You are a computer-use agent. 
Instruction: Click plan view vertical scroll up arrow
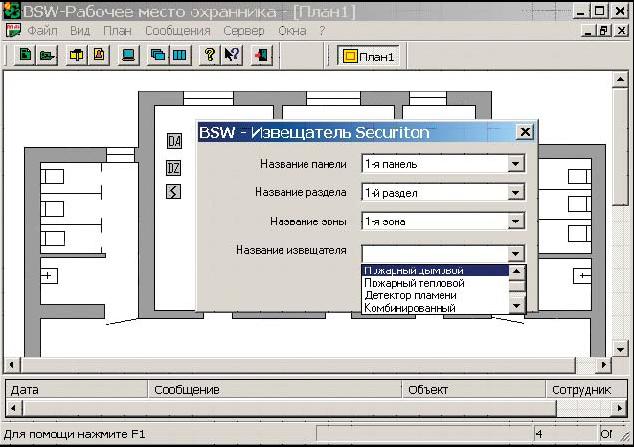click(x=620, y=80)
